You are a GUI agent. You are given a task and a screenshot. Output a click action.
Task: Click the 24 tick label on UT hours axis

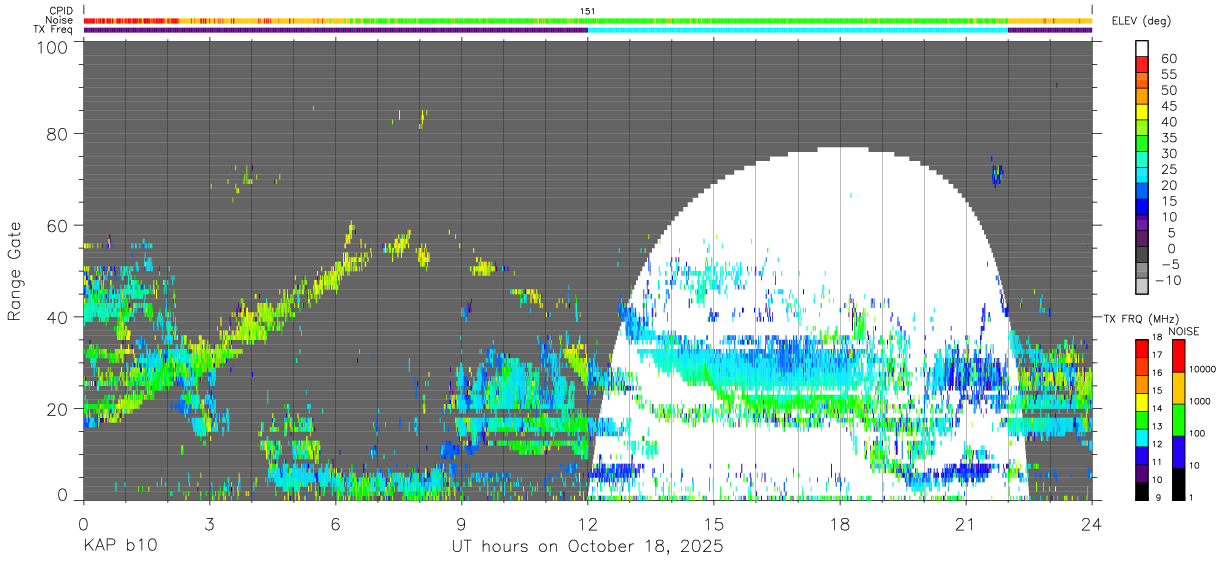pos(1091,524)
